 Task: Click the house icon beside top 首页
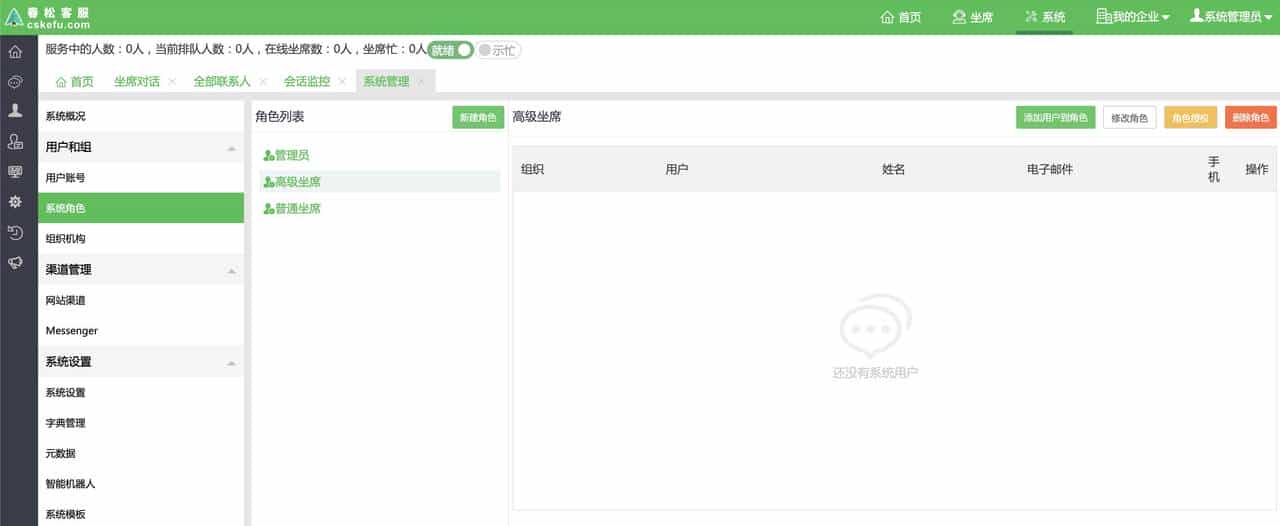point(887,17)
